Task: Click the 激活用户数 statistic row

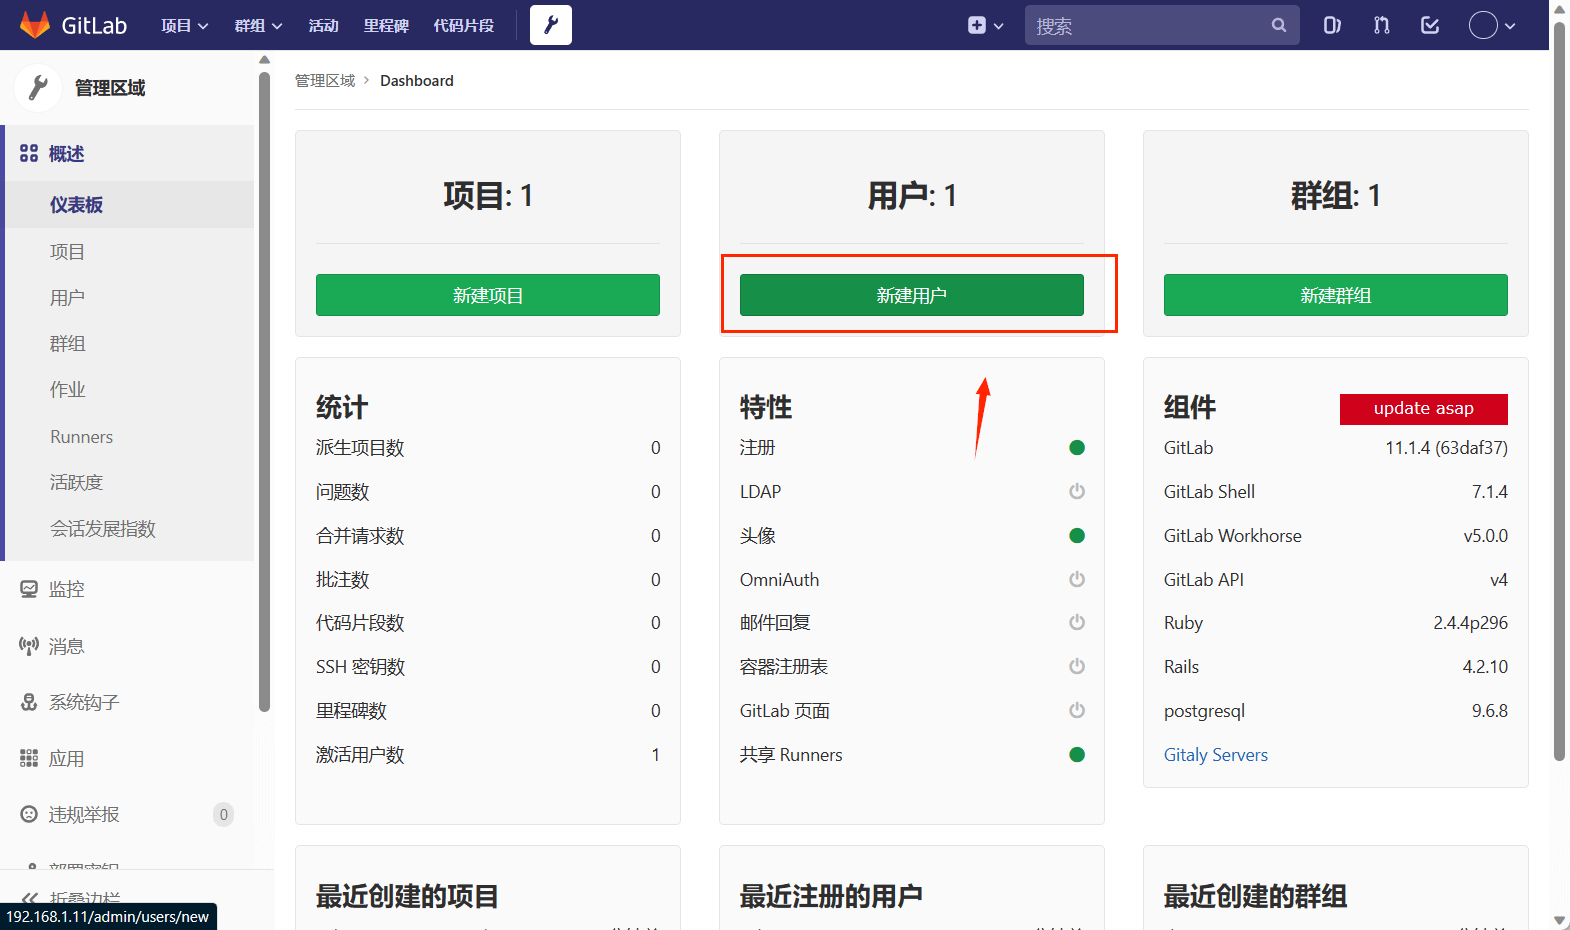Action: tap(488, 755)
